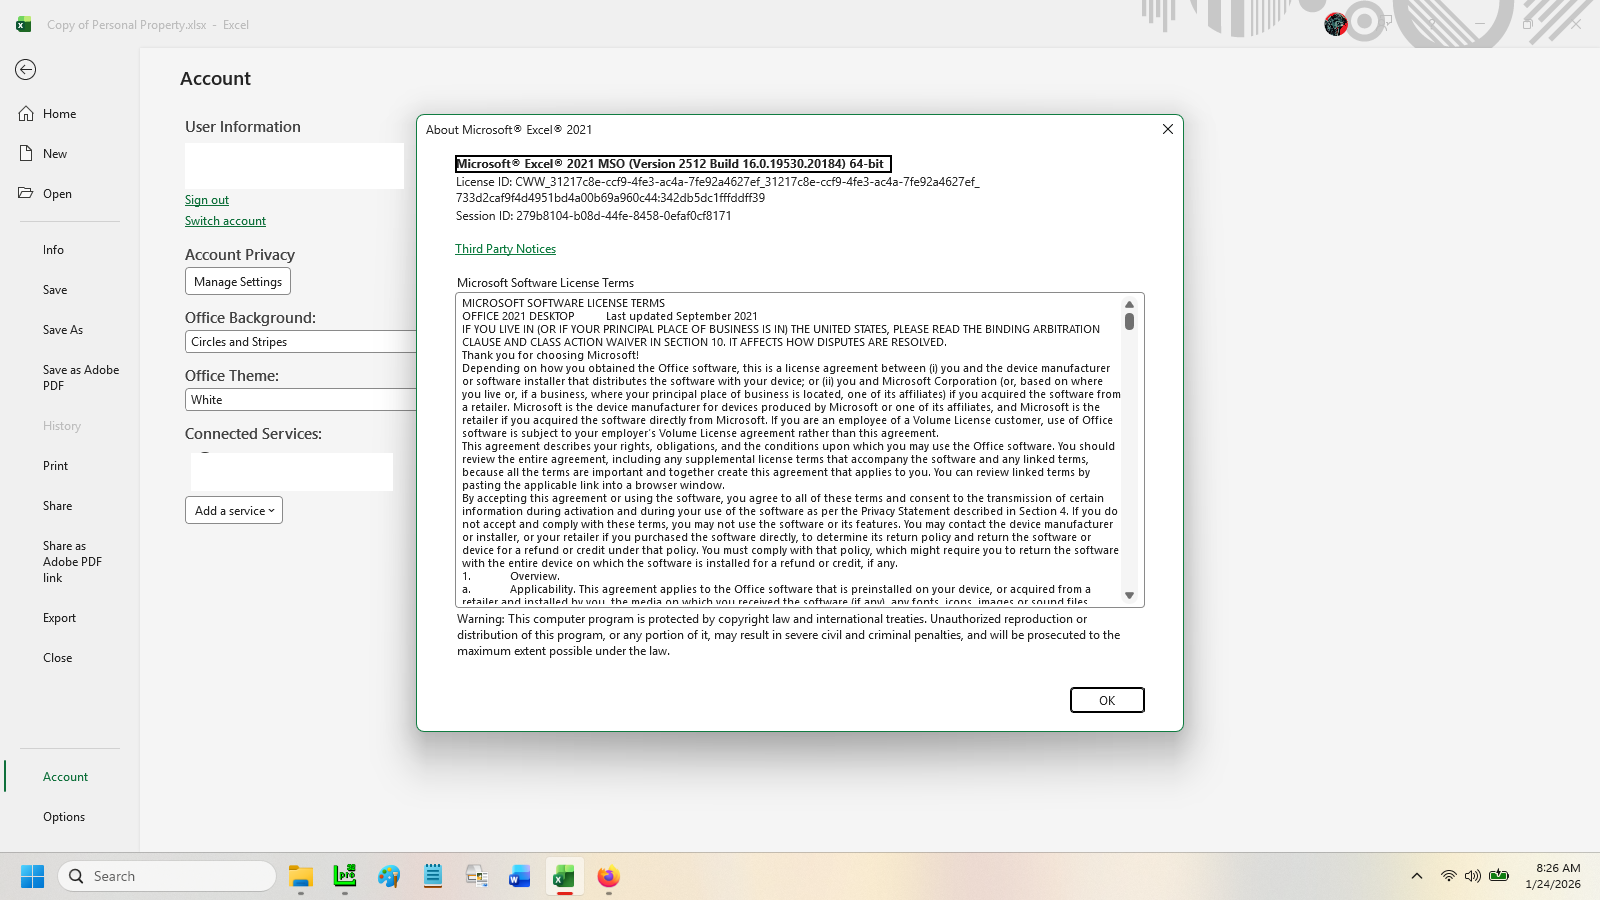This screenshot has height=900, width=1600.
Task: Click the Manage Settings button
Action: click(x=238, y=282)
